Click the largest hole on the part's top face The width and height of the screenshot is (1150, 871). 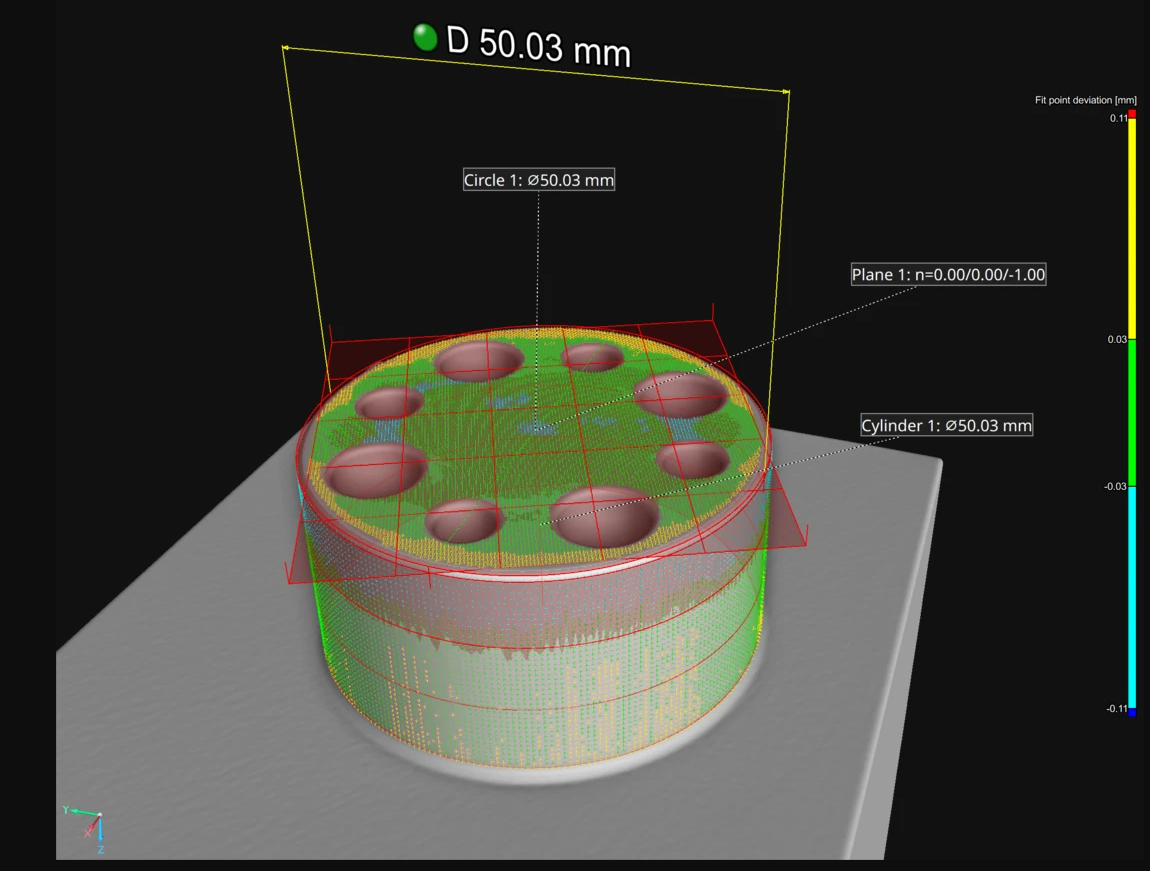(x=604, y=515)
